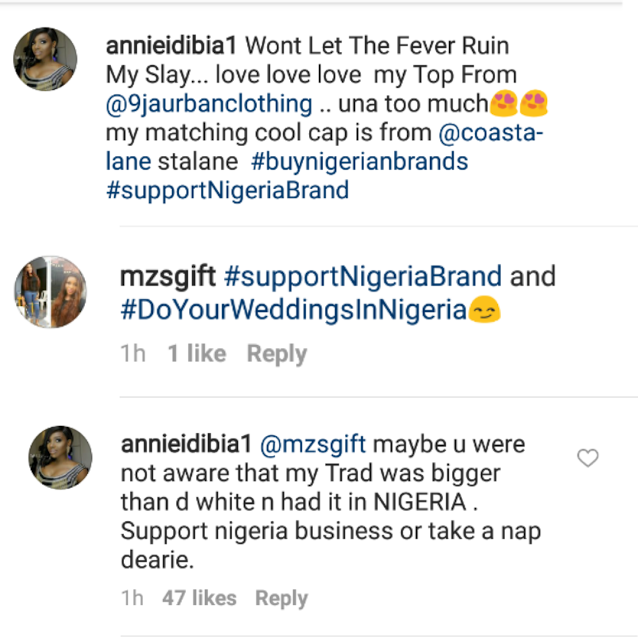The width and height of the screenshot is (638, 638).
Task: Open the annieidibia1 username in the caption
Action: [171, 45]
